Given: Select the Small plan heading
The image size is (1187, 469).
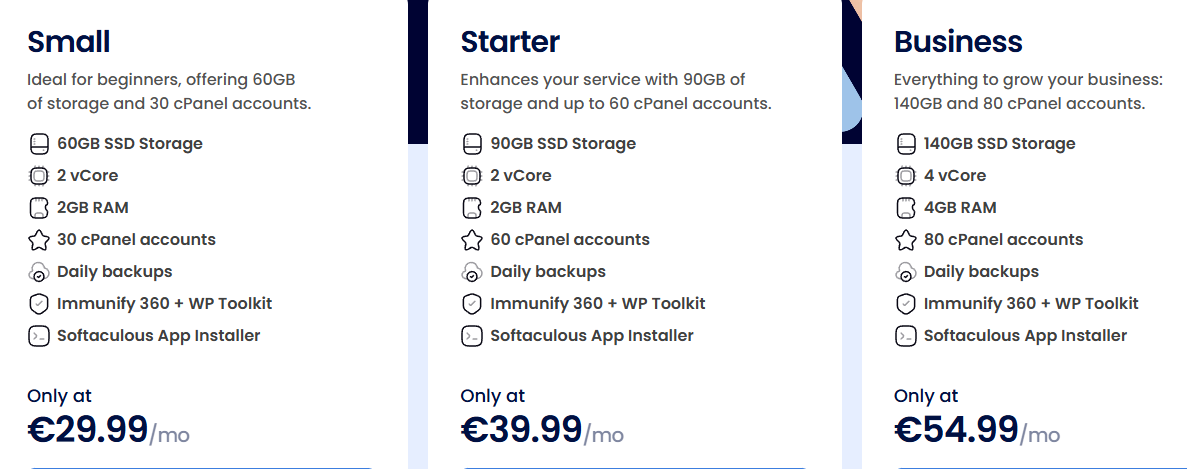Looking at the screenshot, I should [x=69, y=42].
